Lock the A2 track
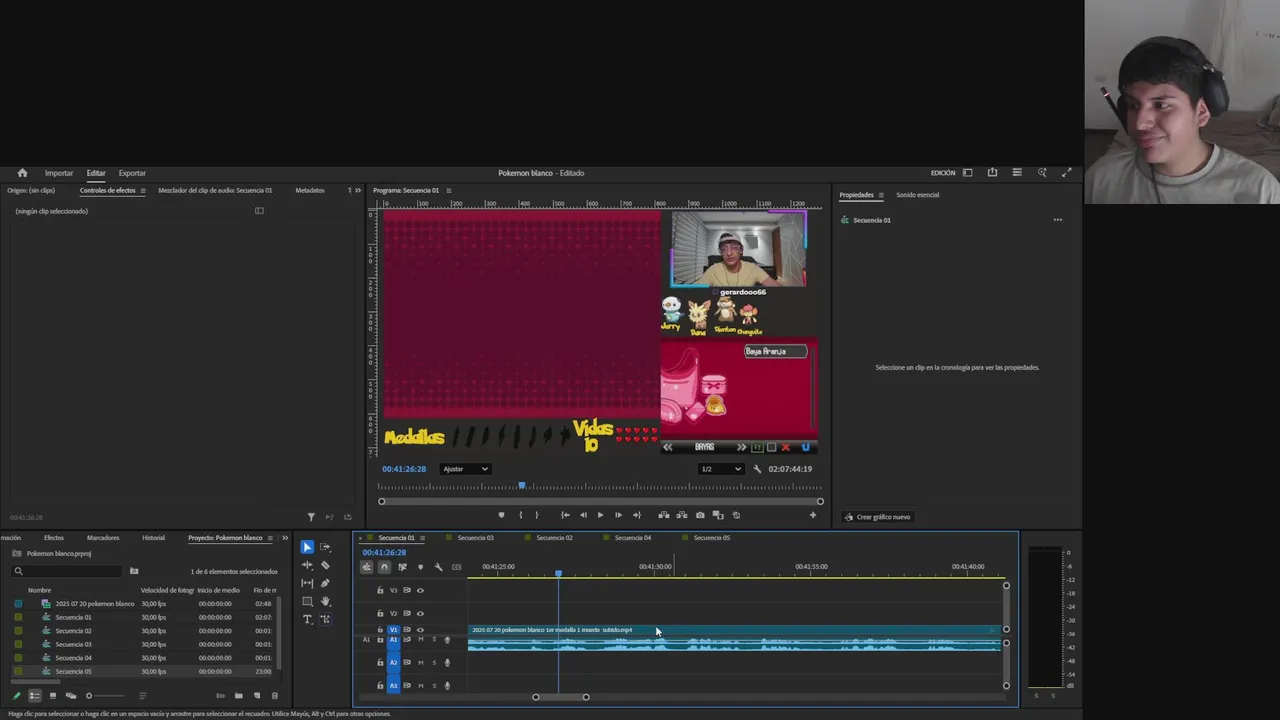1280x720 pixels. point(380,662)
